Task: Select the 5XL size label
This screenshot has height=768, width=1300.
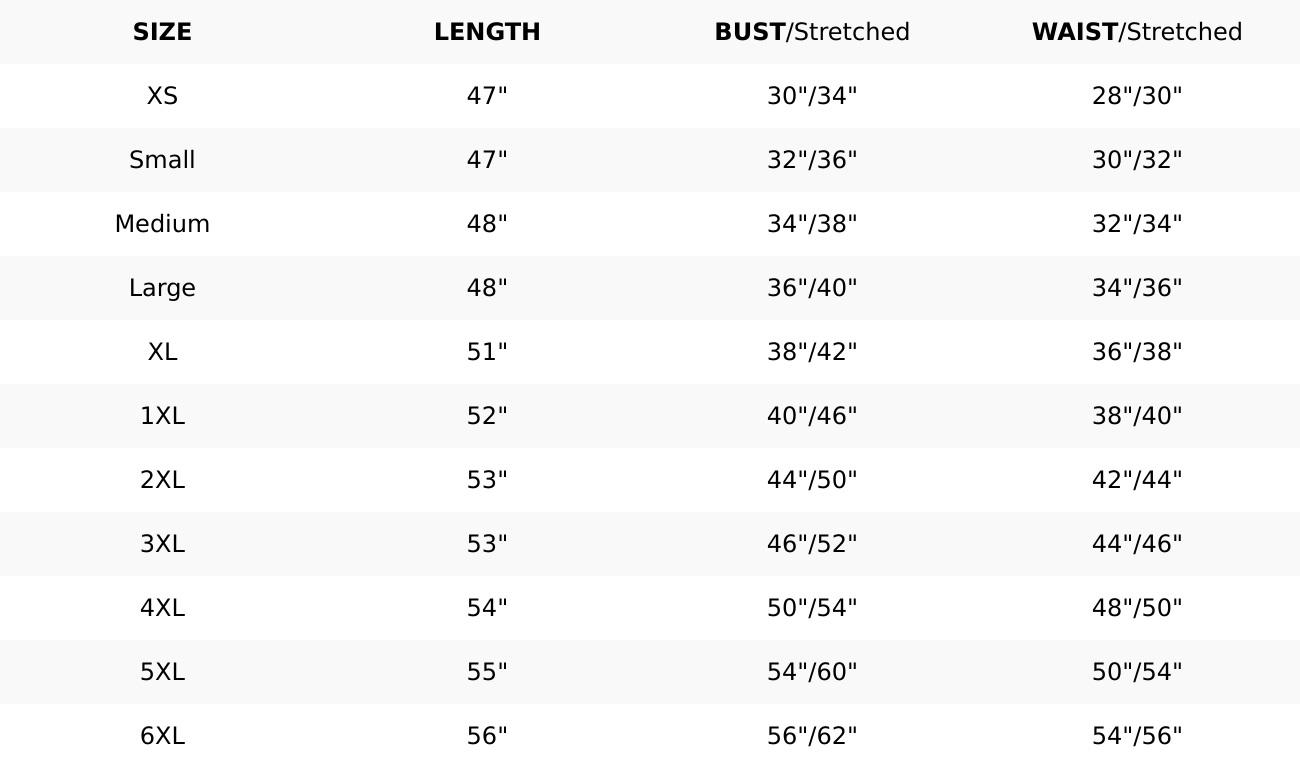Action: point(162,672)
